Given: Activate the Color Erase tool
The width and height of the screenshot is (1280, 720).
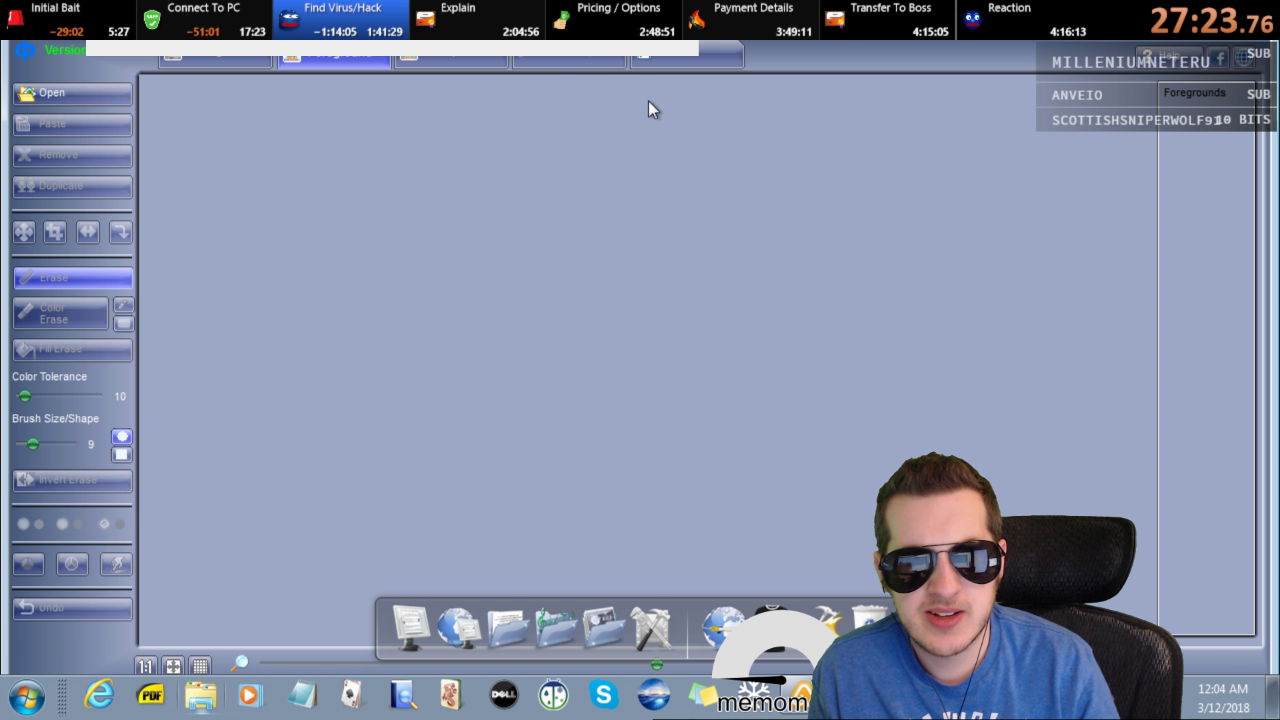Looking at the screenshot, I should [x=60, y=313].
